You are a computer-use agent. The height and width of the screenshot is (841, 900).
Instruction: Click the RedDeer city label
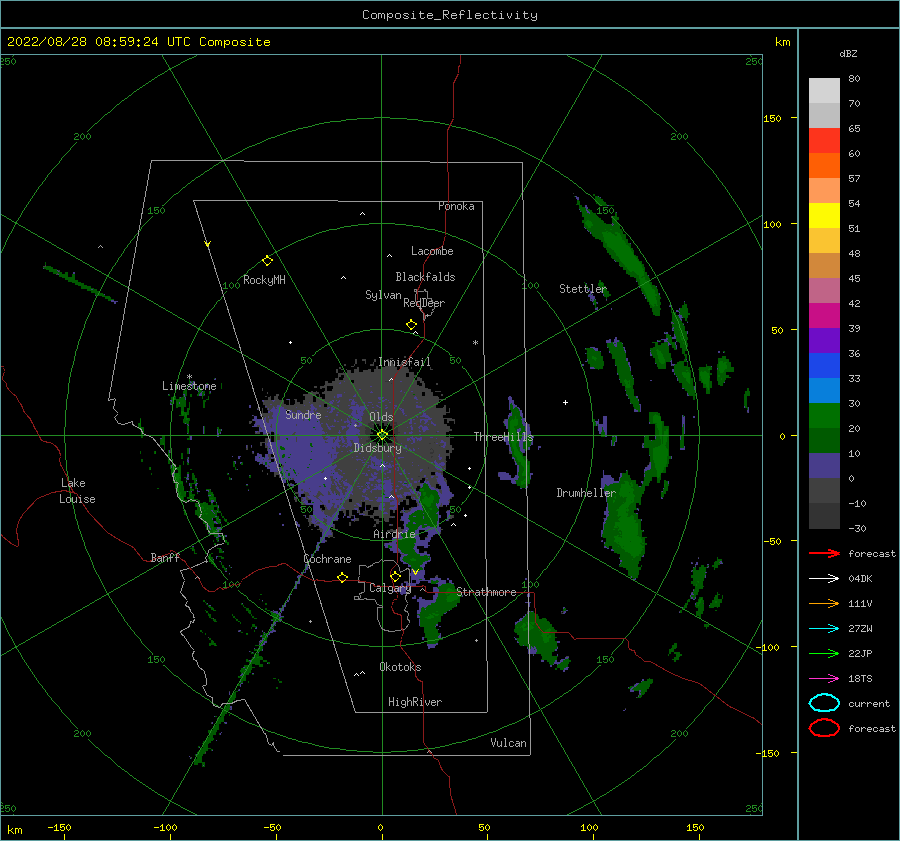(424, 303)
